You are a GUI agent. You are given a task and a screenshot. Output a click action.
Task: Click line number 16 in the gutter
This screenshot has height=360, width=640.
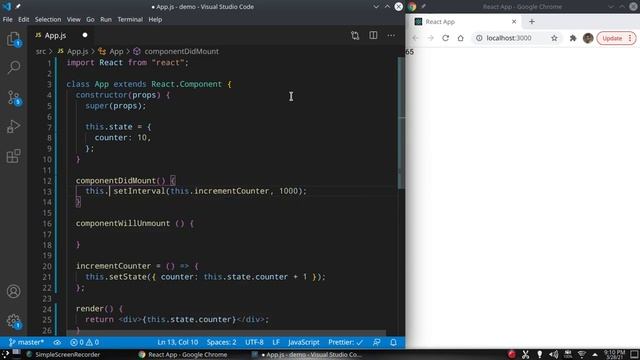[x=47, y=224]
